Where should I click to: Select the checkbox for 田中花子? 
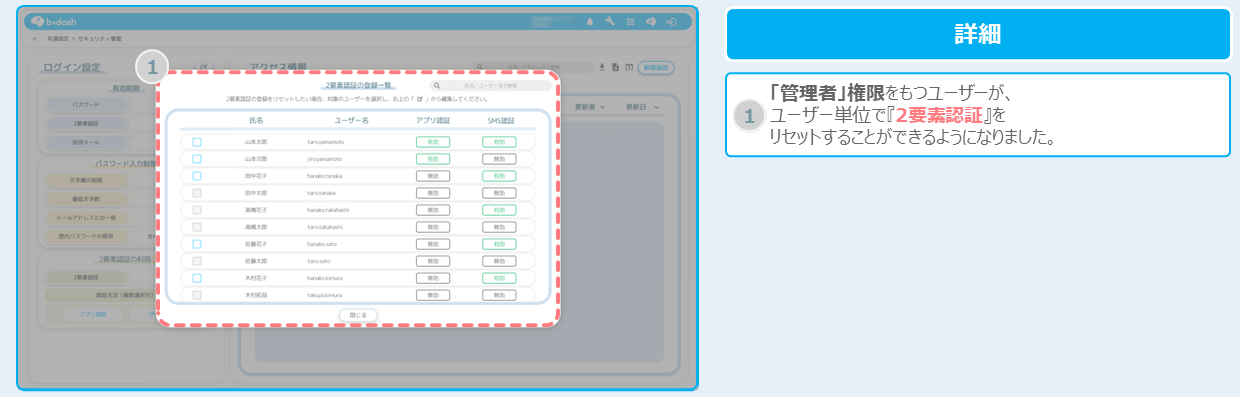(197, 176)
